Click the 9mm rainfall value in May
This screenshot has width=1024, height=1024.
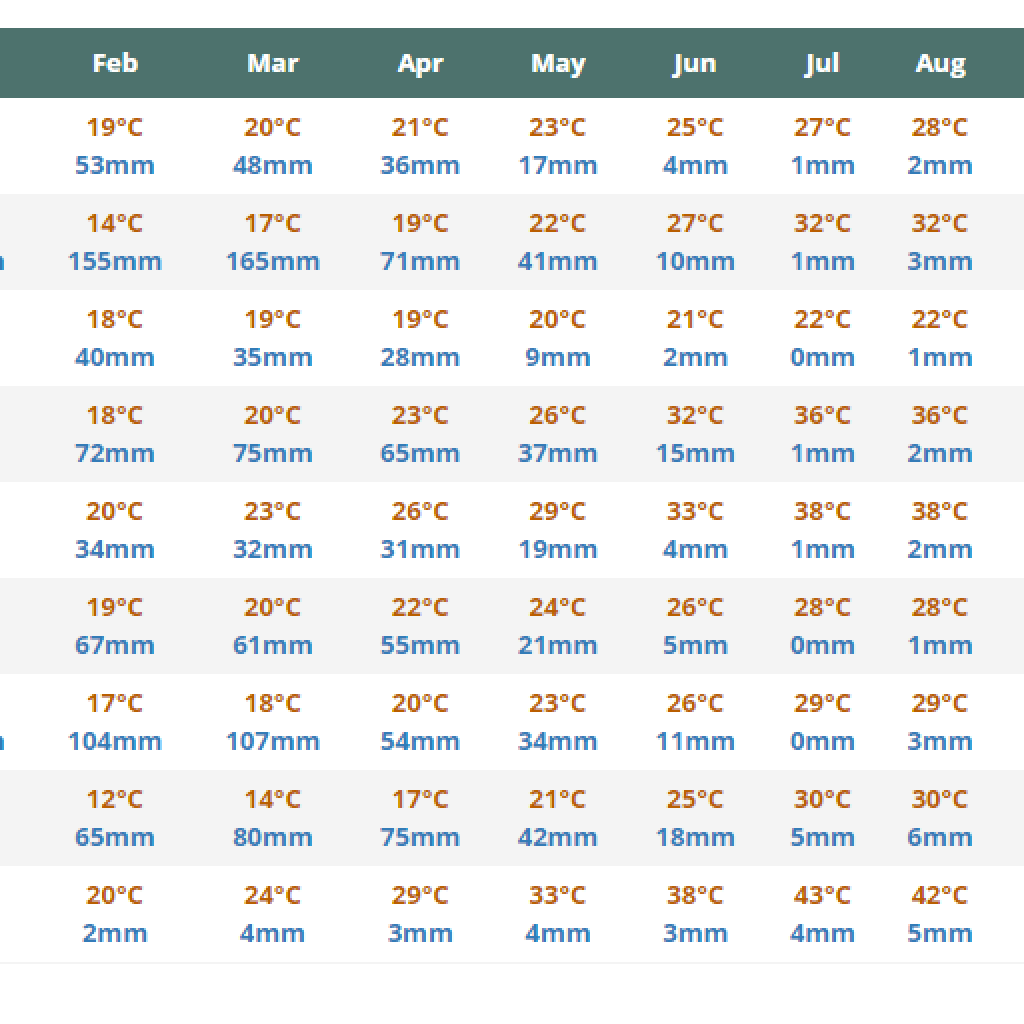pyautogui.click(x=558, y=357)
